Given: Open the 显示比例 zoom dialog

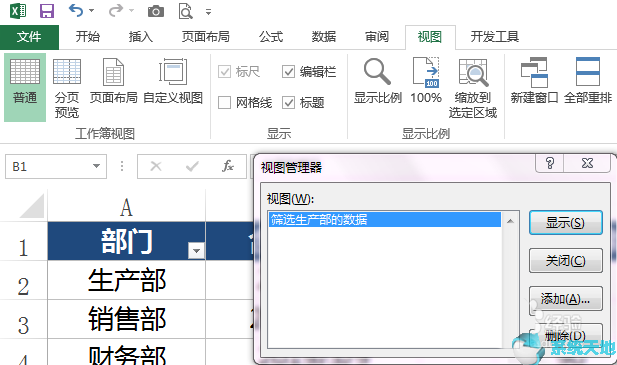Looking at the screenshot, I should (x=377, y=81).
